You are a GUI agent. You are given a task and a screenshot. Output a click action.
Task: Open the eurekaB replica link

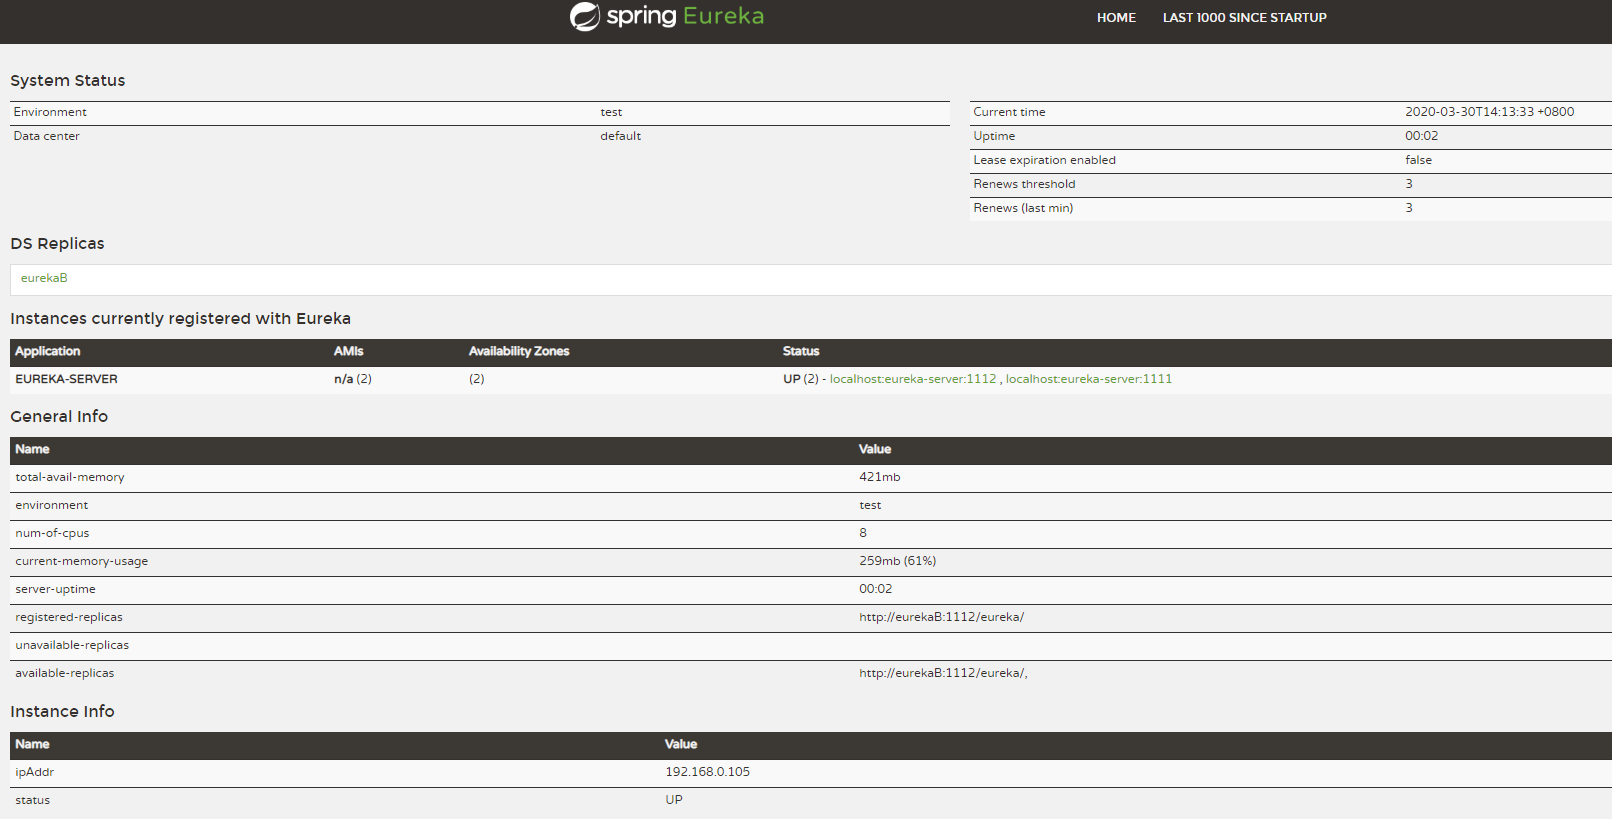44,278
